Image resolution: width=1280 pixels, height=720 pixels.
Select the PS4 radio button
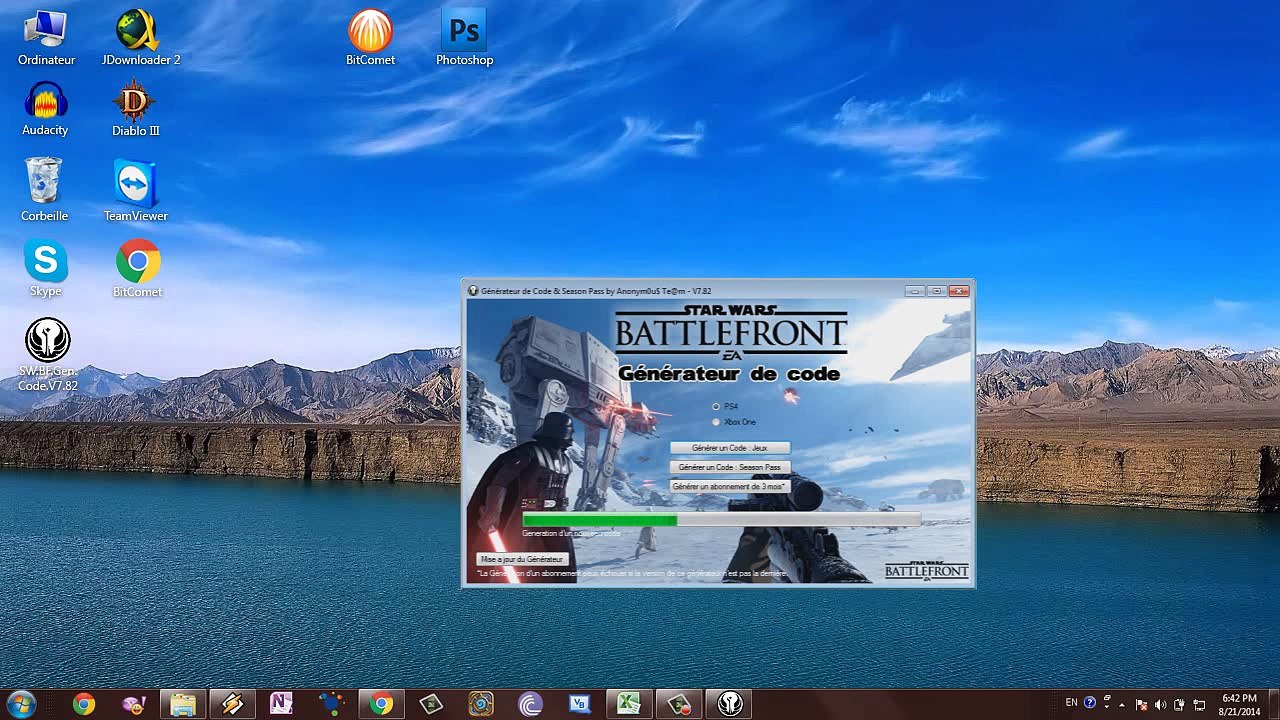(x=716, y=406)
